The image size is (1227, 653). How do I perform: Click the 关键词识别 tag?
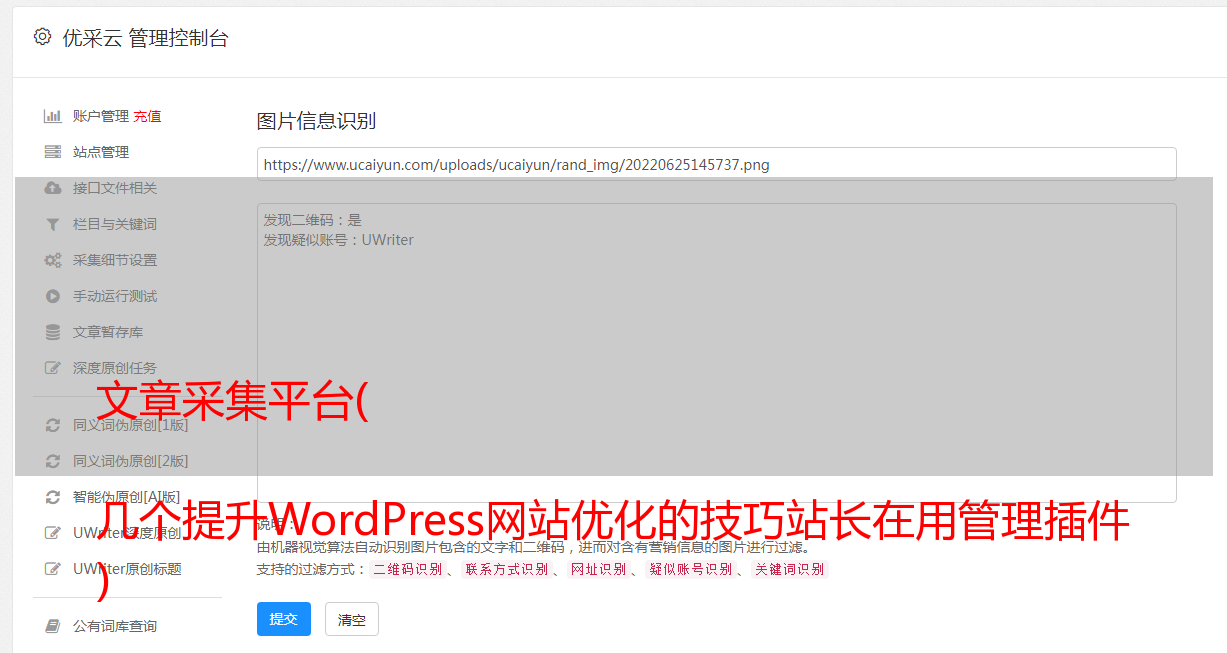[790, 569]
